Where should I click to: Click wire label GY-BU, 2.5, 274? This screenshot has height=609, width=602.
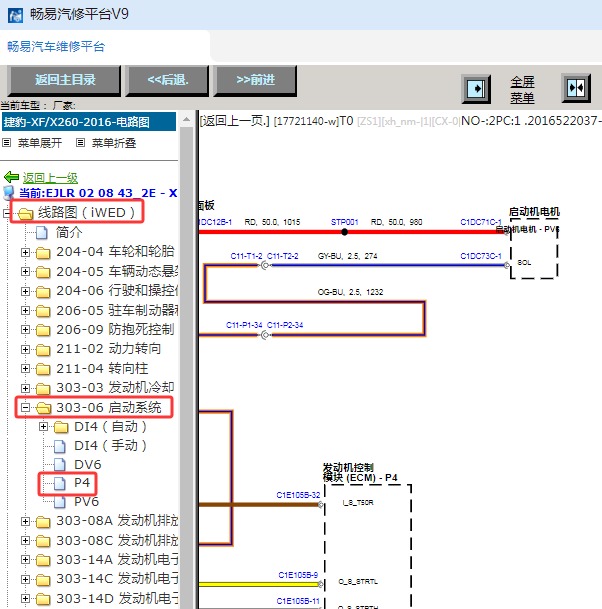348,256
